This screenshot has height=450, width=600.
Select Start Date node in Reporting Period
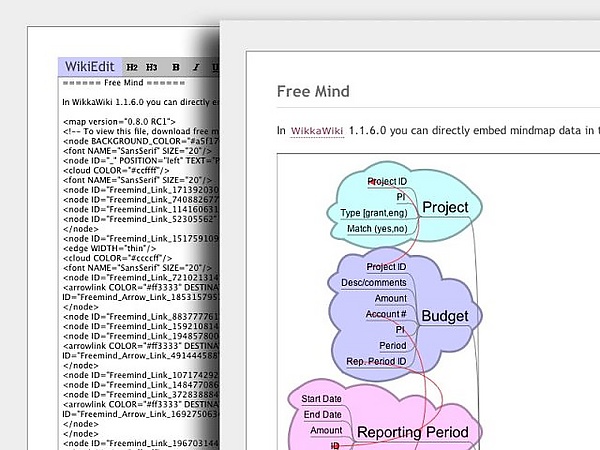point(321,399)
